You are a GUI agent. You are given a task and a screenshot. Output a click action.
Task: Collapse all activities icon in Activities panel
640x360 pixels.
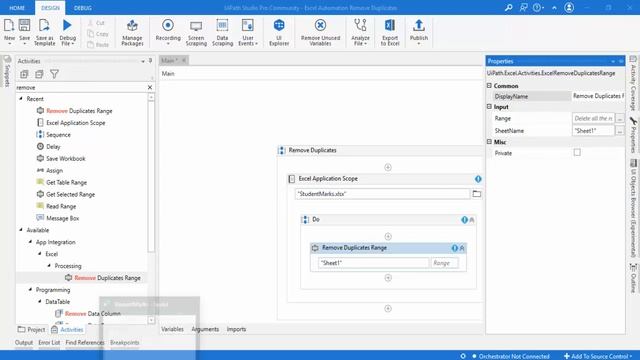(x=39, y=74)
